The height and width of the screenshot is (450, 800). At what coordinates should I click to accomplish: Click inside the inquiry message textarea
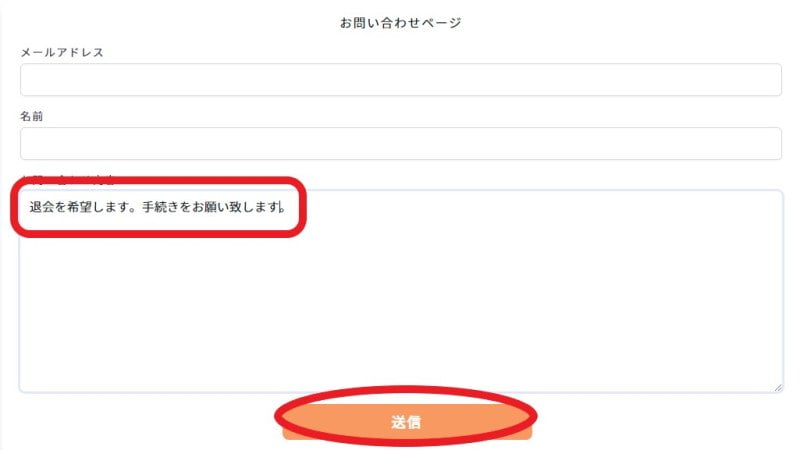point(401,291)
